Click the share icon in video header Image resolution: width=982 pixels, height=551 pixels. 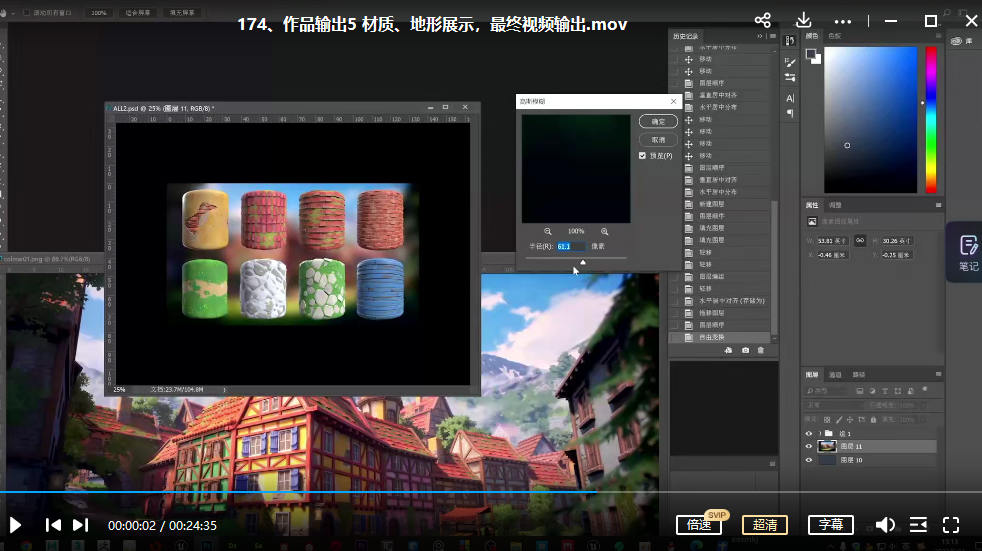coord(763,21)
